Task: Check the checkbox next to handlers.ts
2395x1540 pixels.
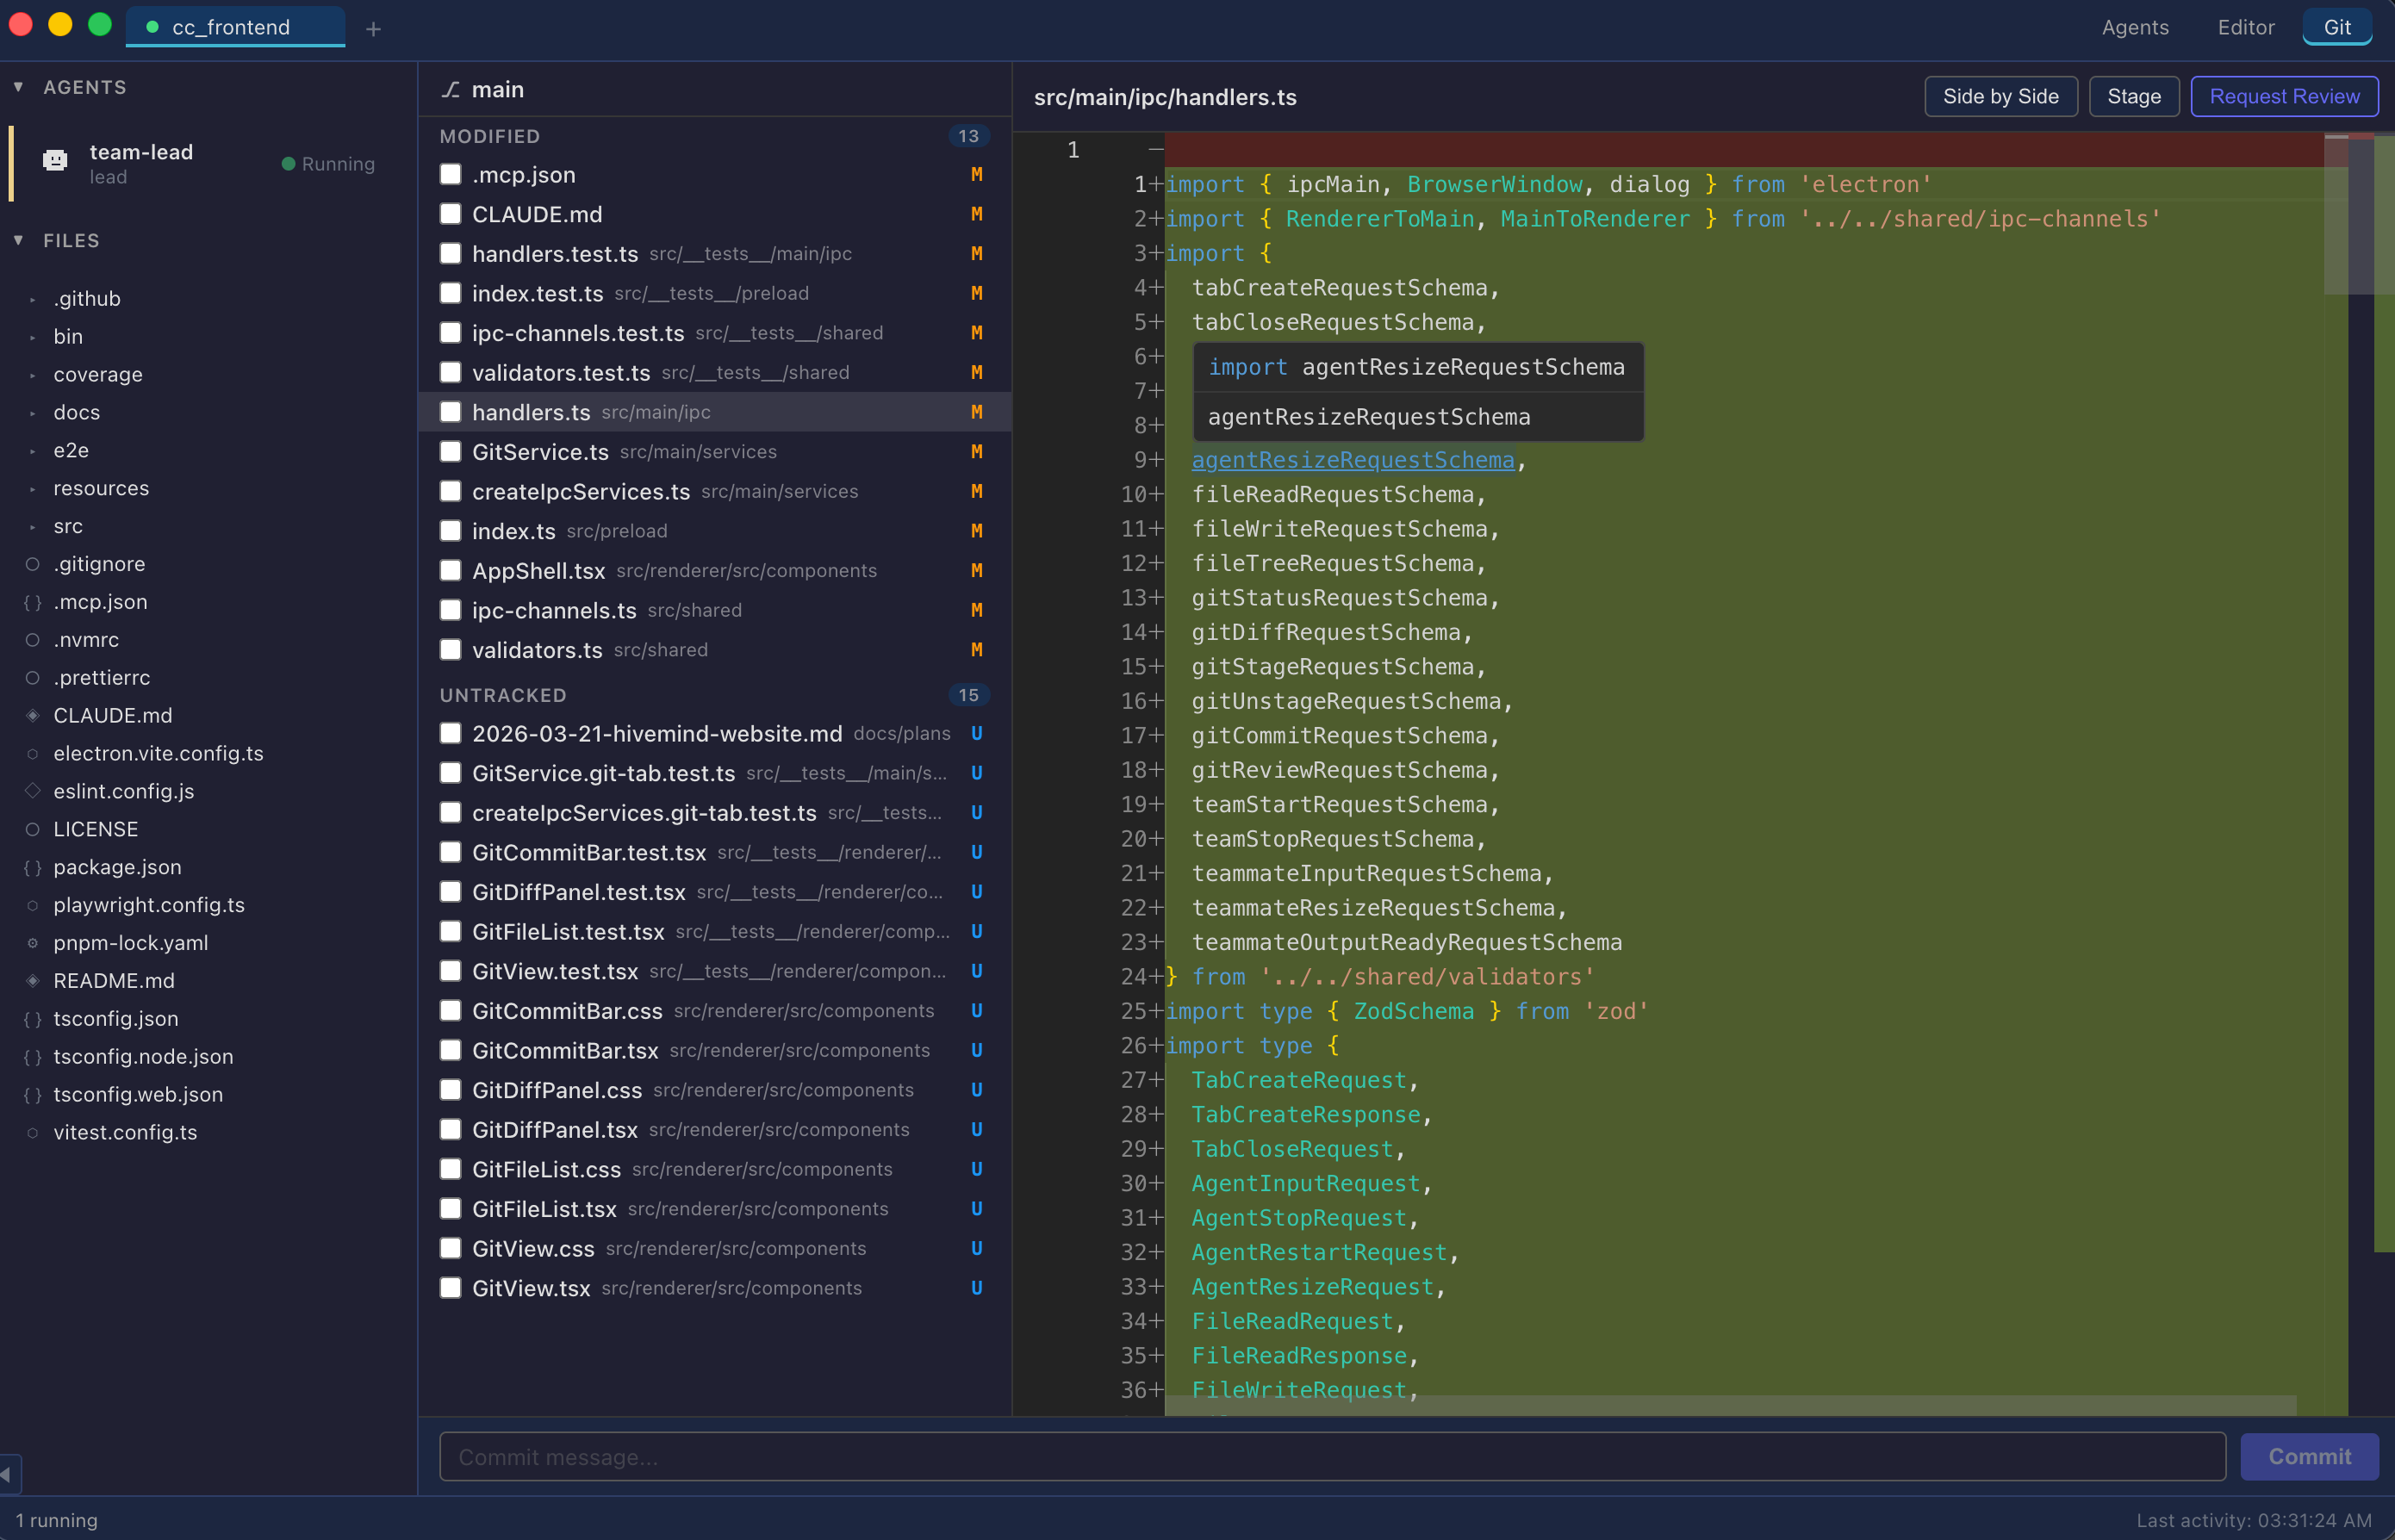Action: coord(450,411)
